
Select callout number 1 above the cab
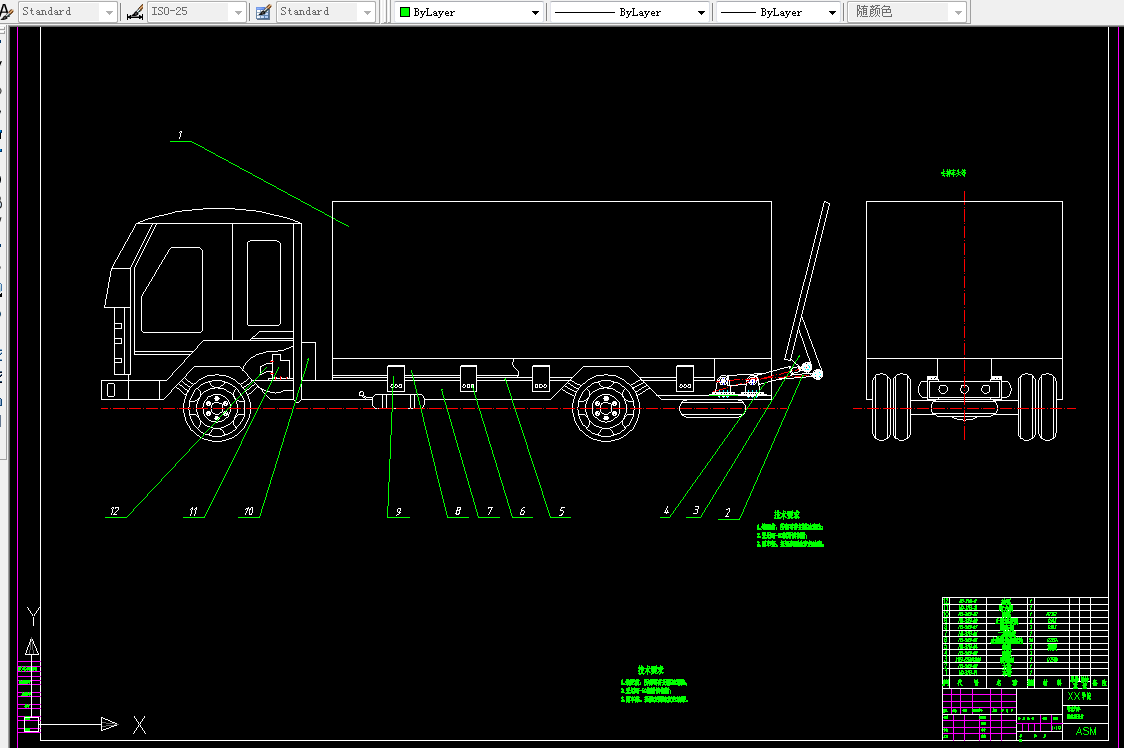[x=180, y=135]
